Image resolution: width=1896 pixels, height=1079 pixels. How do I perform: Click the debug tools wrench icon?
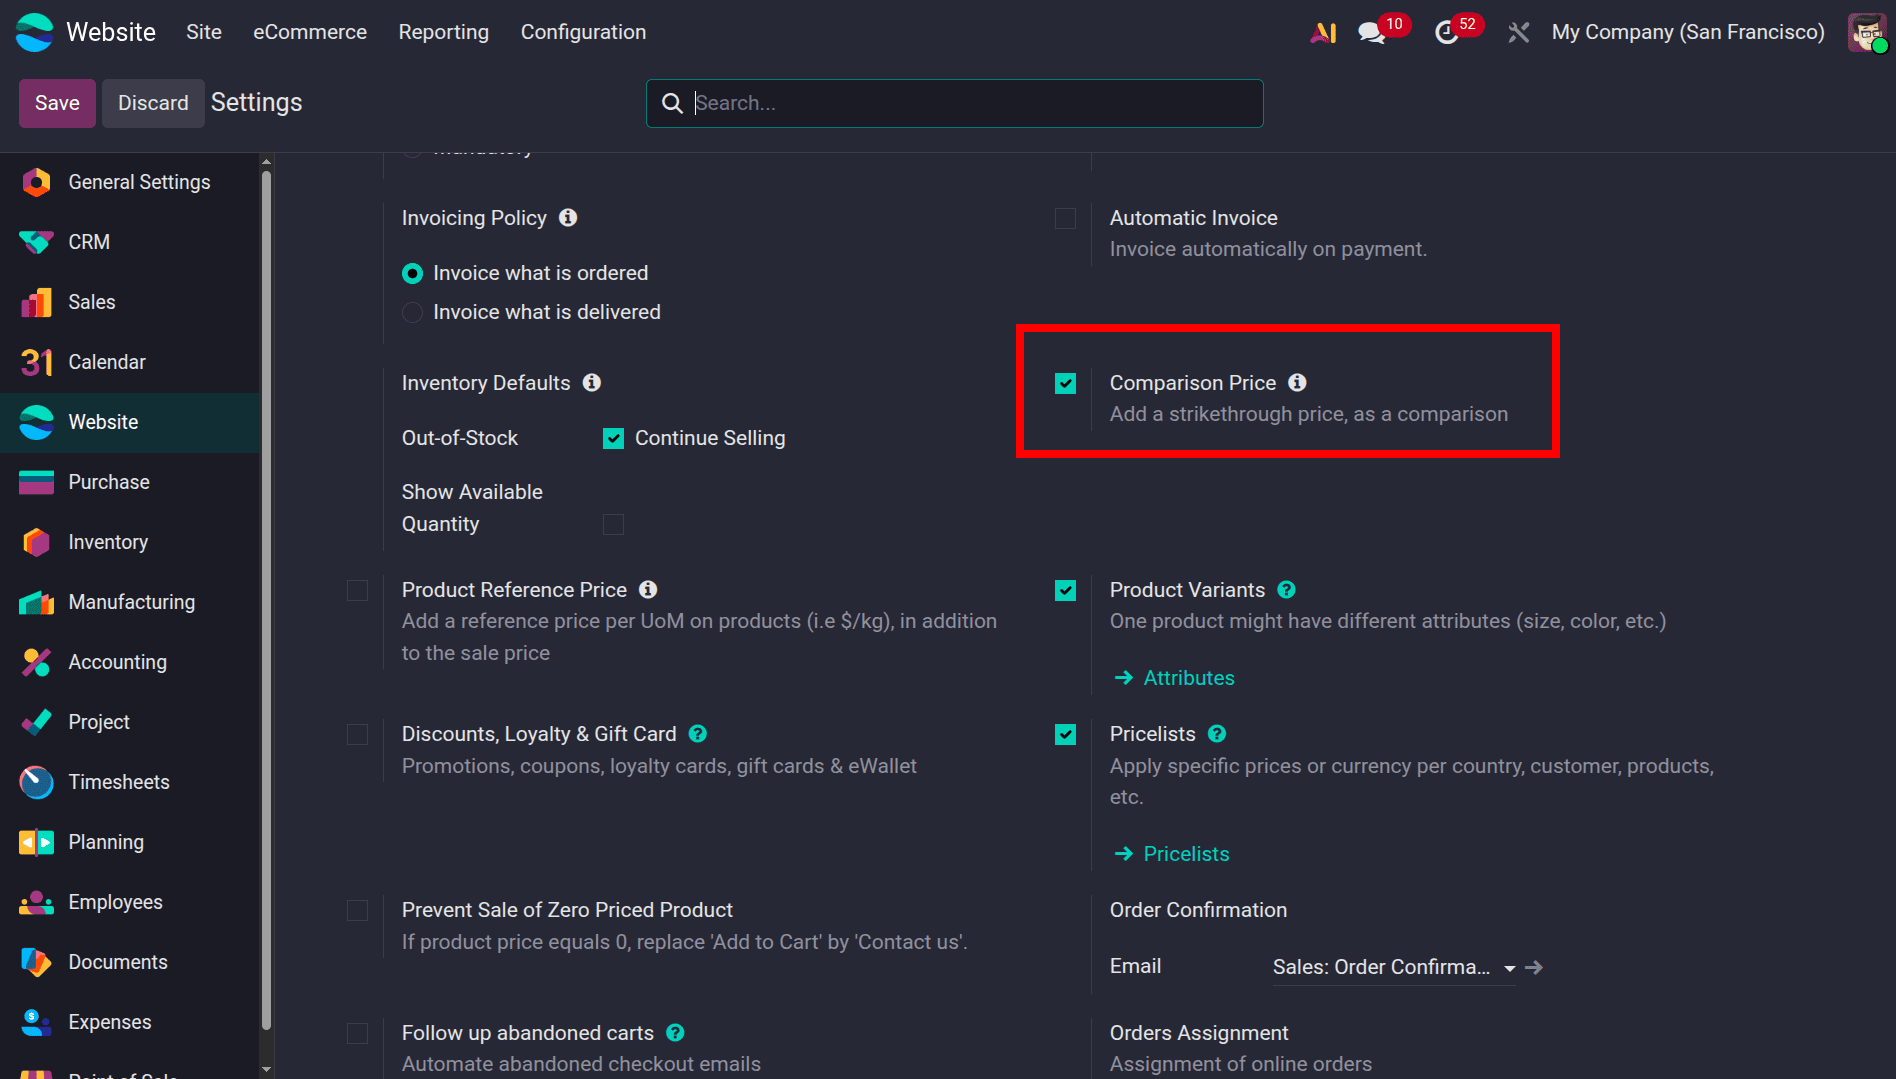coord(1518,33)
